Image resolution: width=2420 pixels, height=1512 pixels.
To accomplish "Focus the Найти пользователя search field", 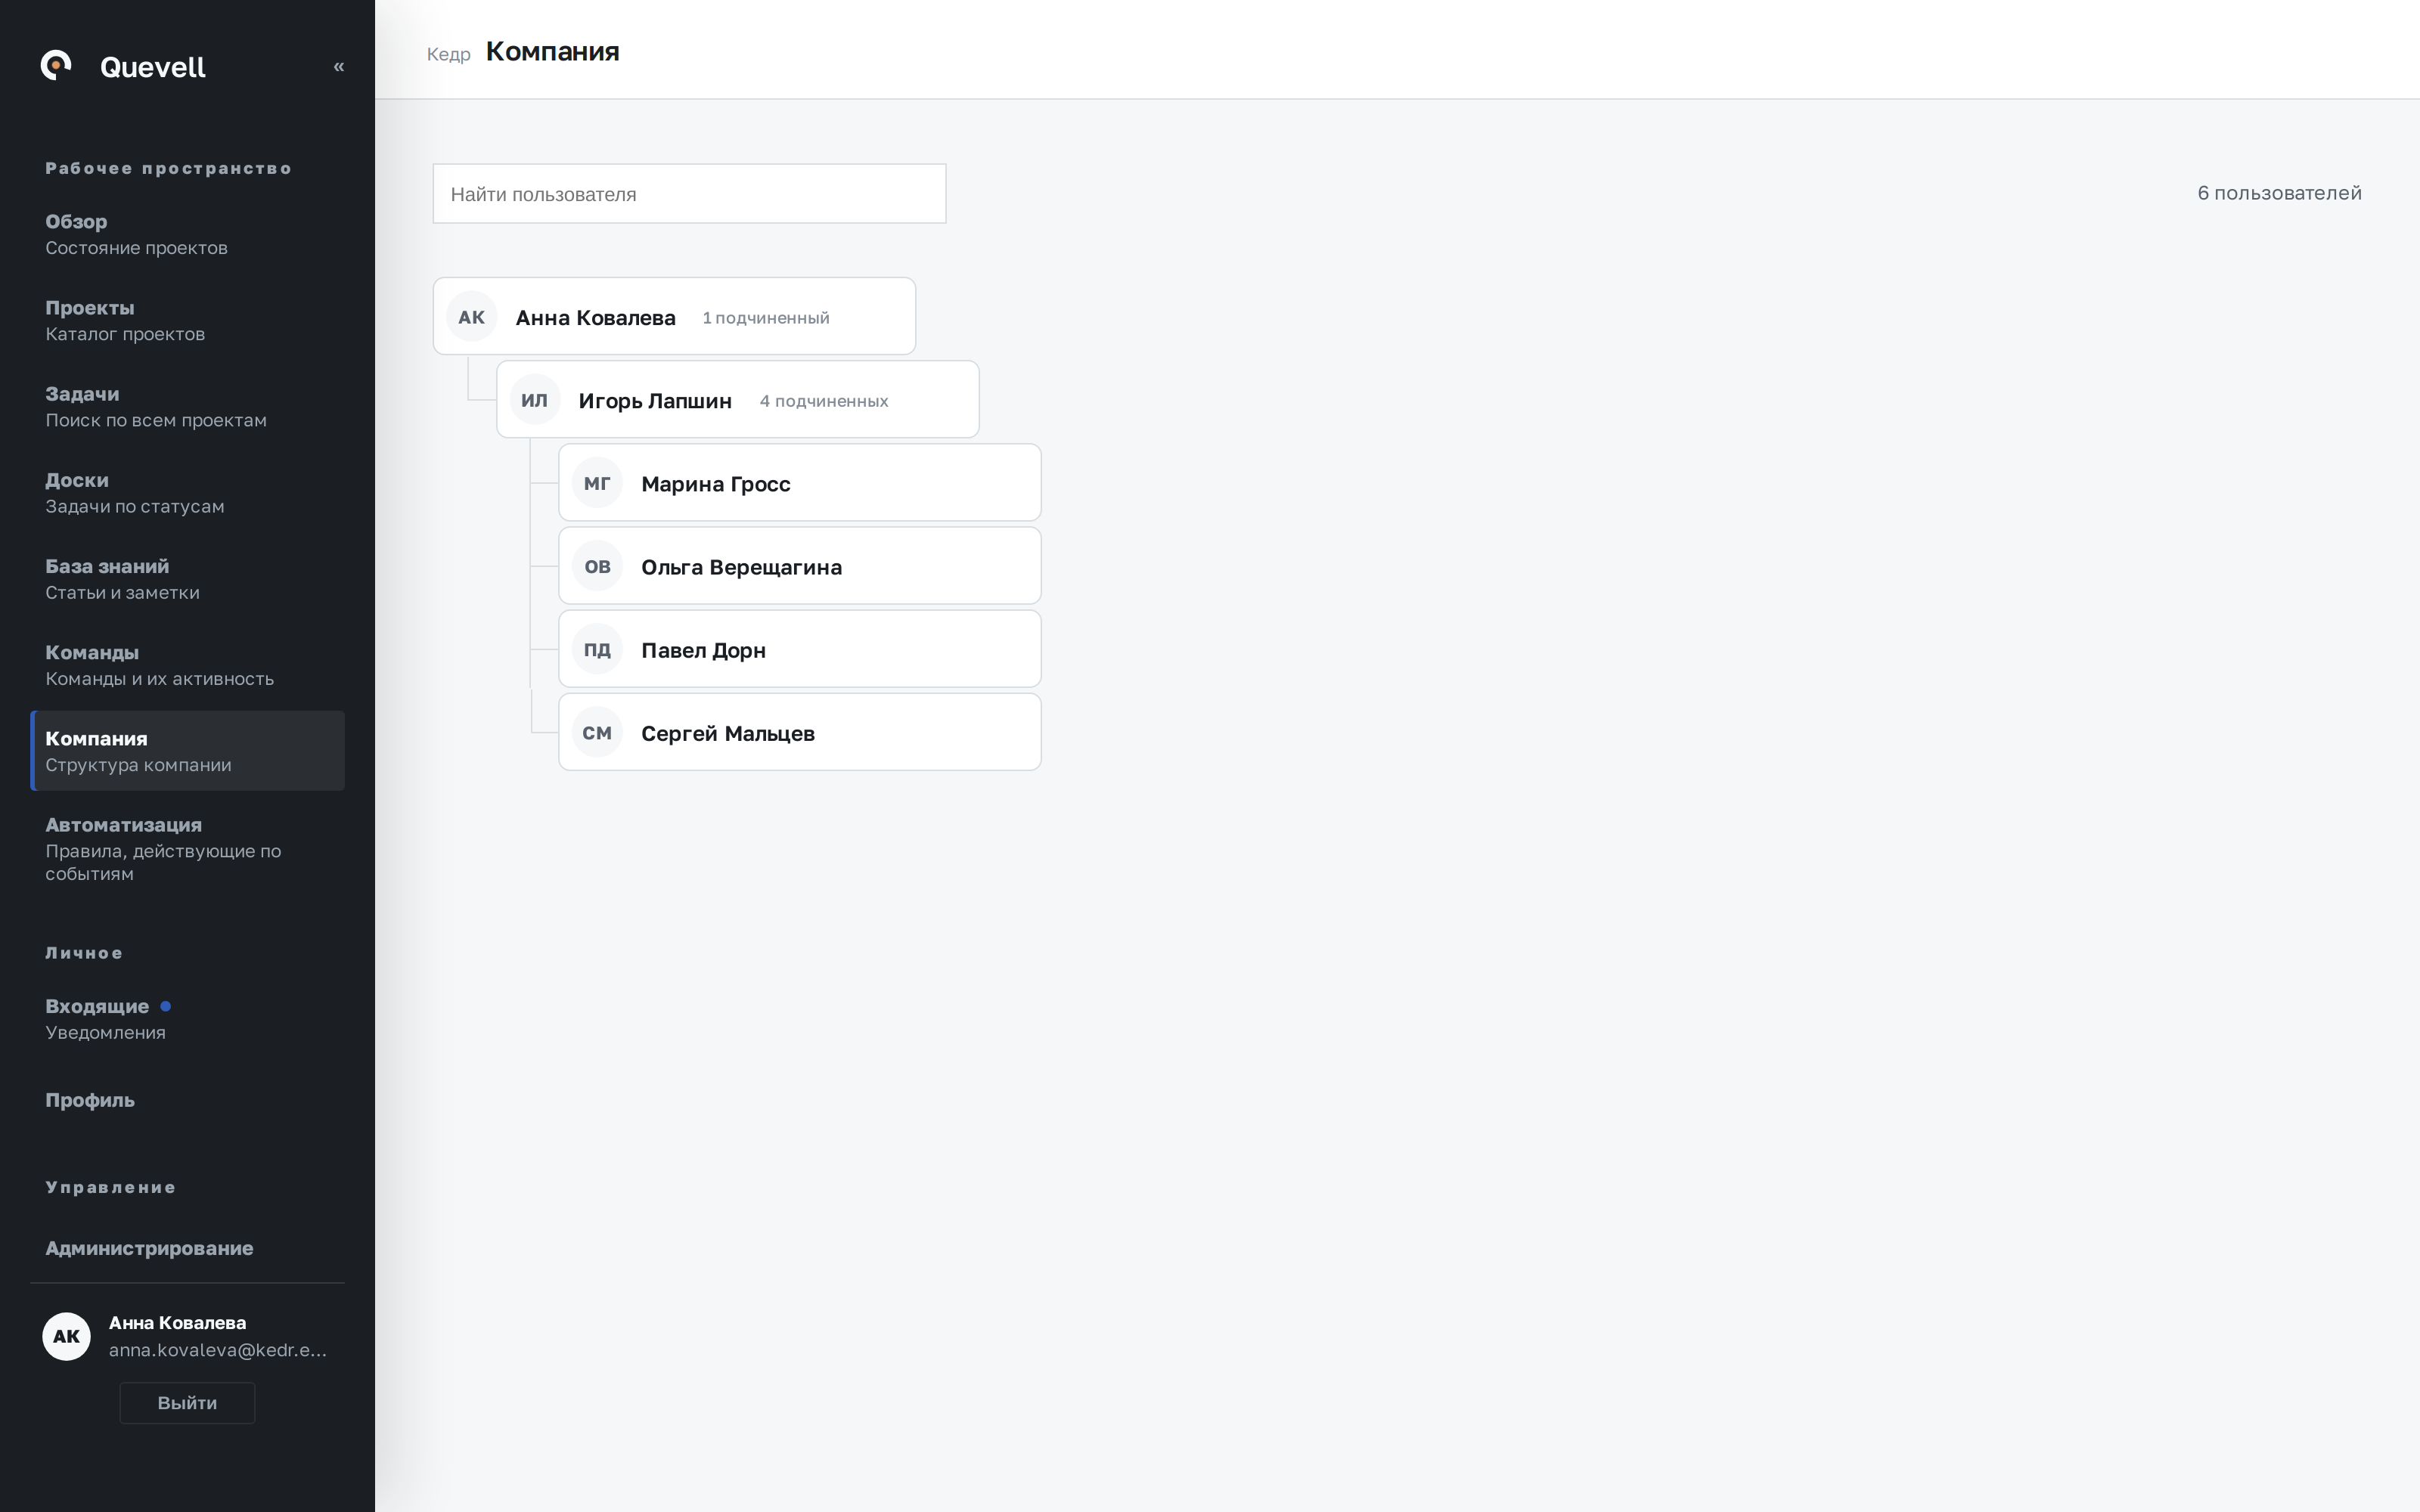I will pyautogui.click(x=689, y=193).
